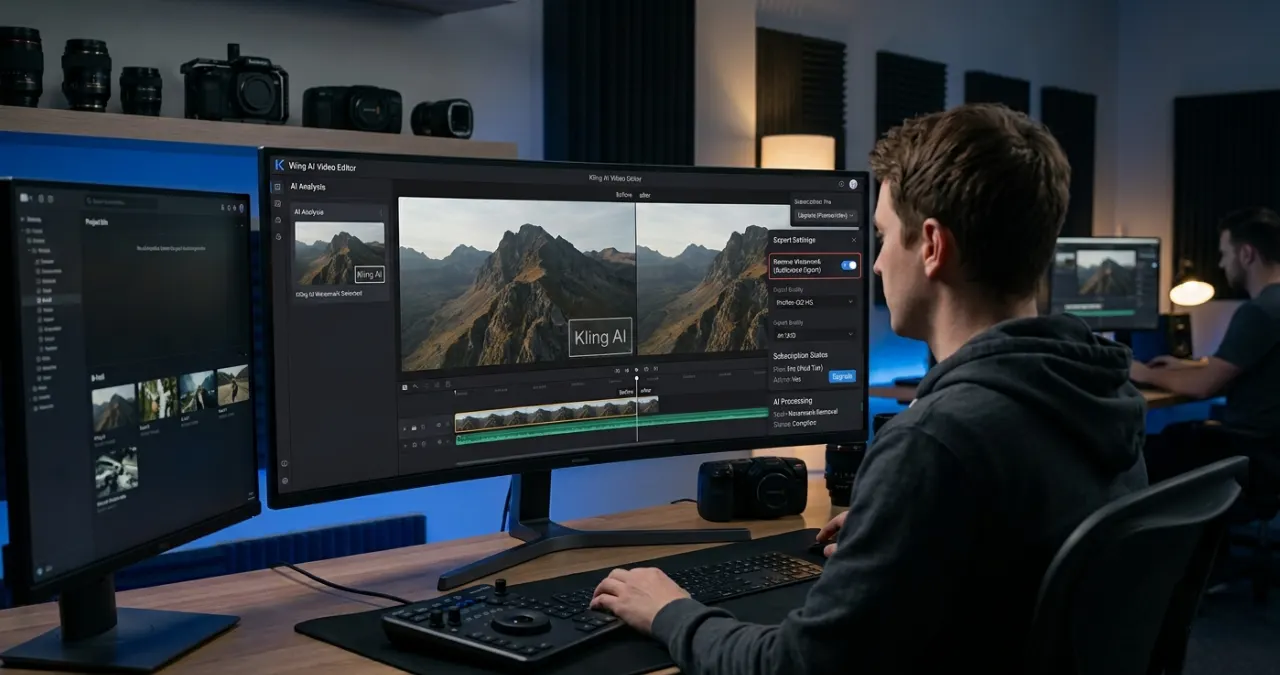Screen dimensions: 1280x675
Task: Click the blue Upgrade button
Action: [x=842, y=376]
